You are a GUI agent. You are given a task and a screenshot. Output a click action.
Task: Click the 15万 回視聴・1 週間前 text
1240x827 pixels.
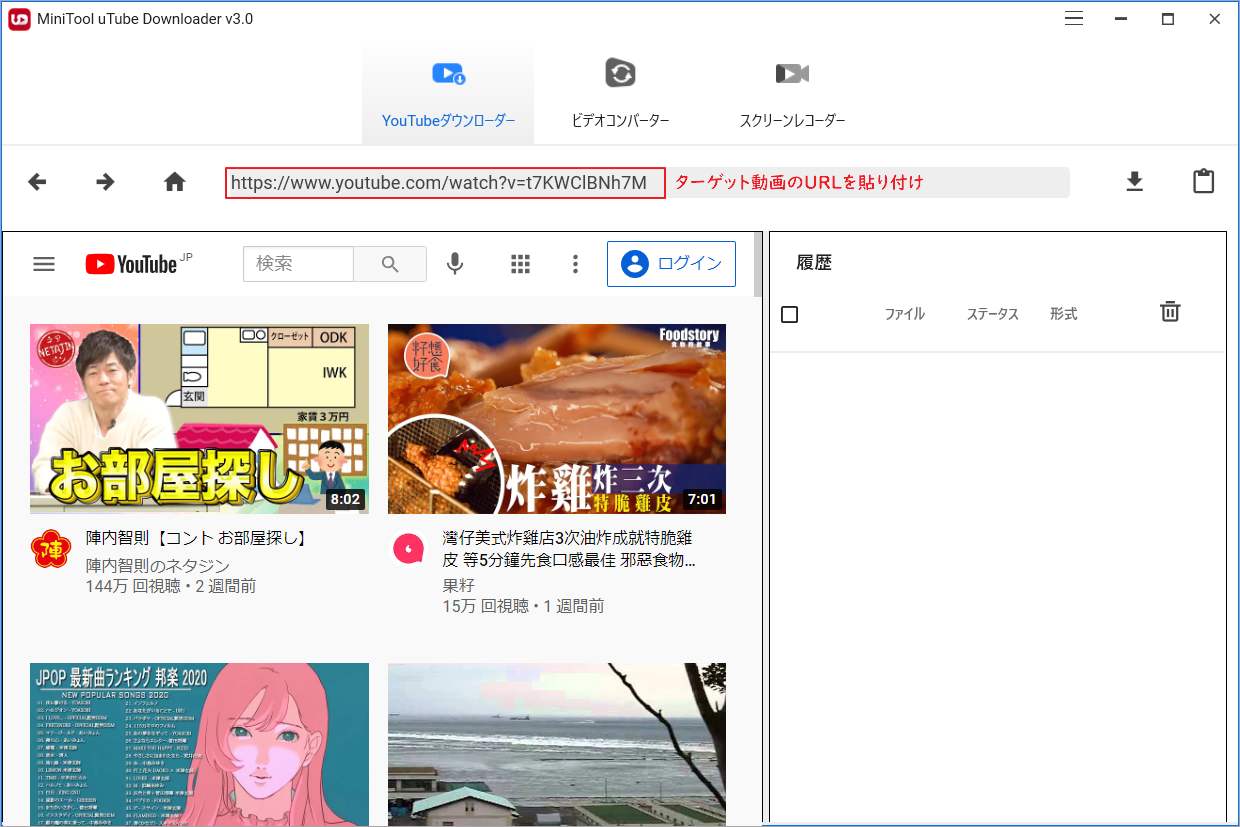[x=523, y=606]
